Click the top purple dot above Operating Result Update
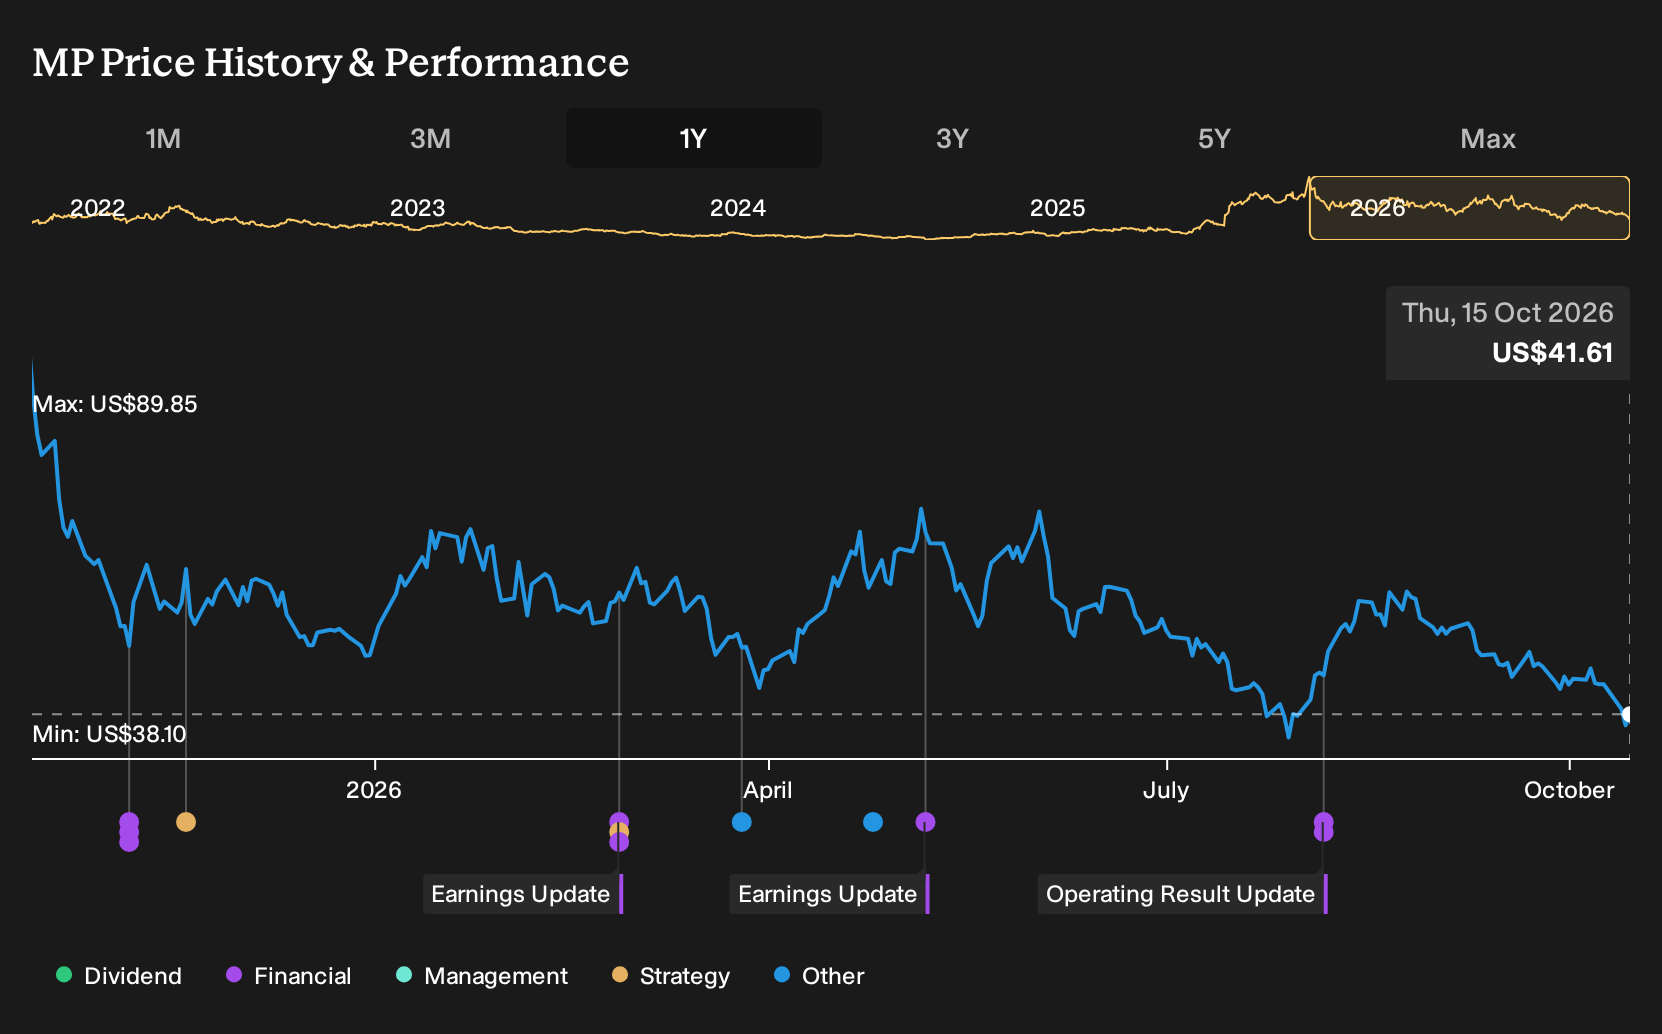 1323,821
